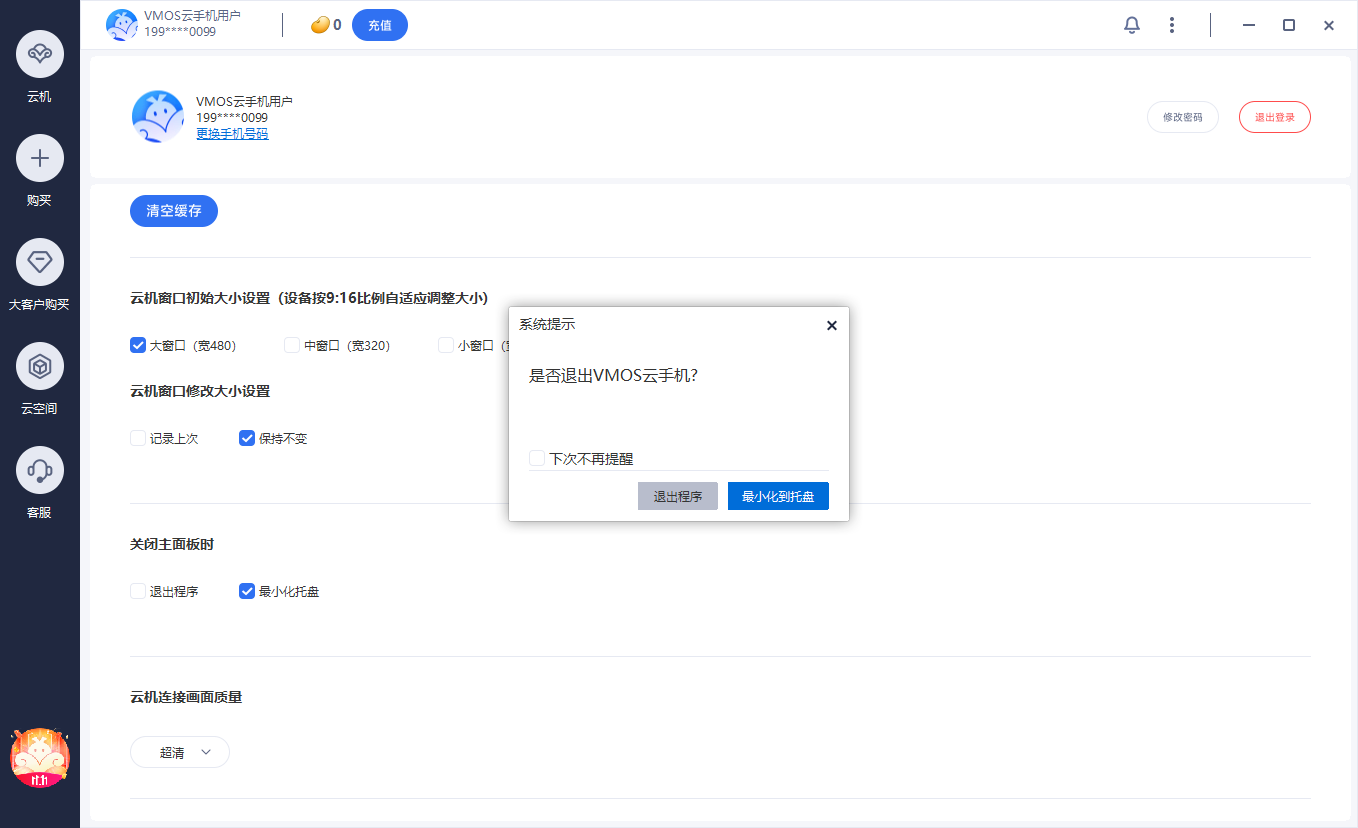Viewport: 1358px width, 828px height.
Task: Open the 客服 headset icon
Action: 40,470
